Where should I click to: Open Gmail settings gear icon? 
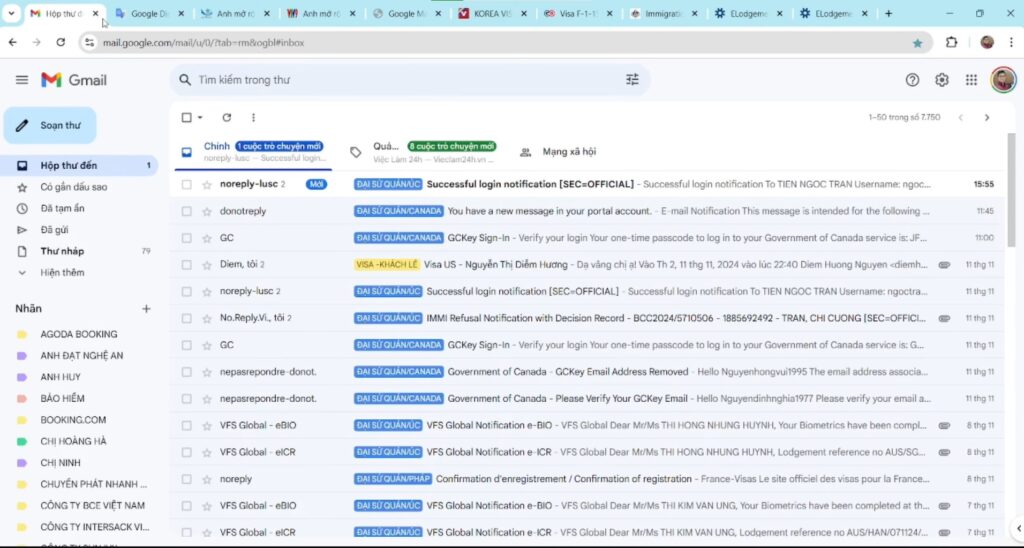click(941, 80)
